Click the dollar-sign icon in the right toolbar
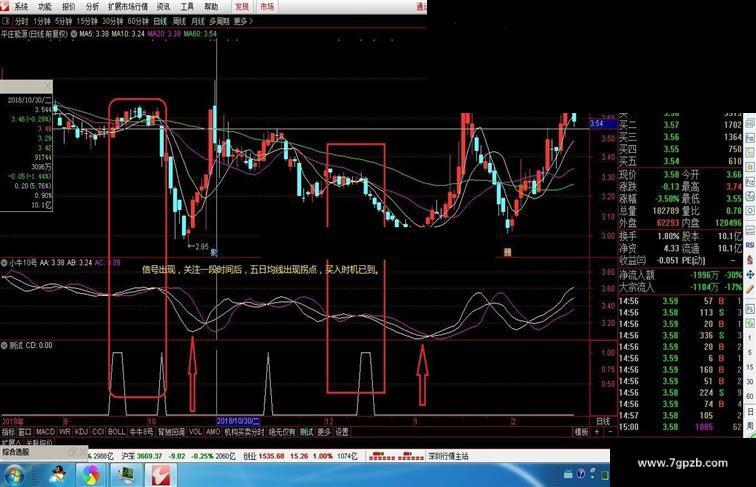This screenshot has height=487, width=756. pyautogui.click(x=750, y=259)
